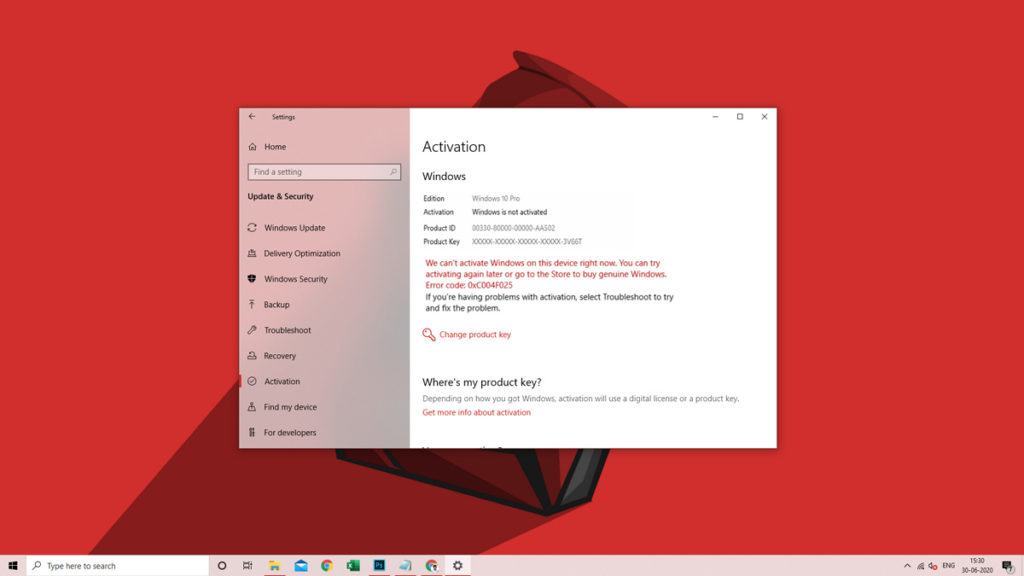Open Get more info about activation

point(475,412)
